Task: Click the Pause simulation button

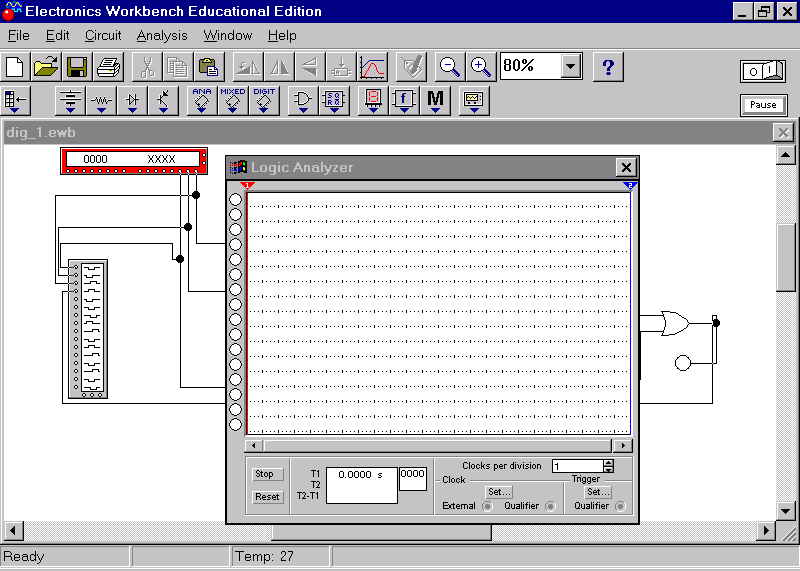Action: (x=763, y=105)
